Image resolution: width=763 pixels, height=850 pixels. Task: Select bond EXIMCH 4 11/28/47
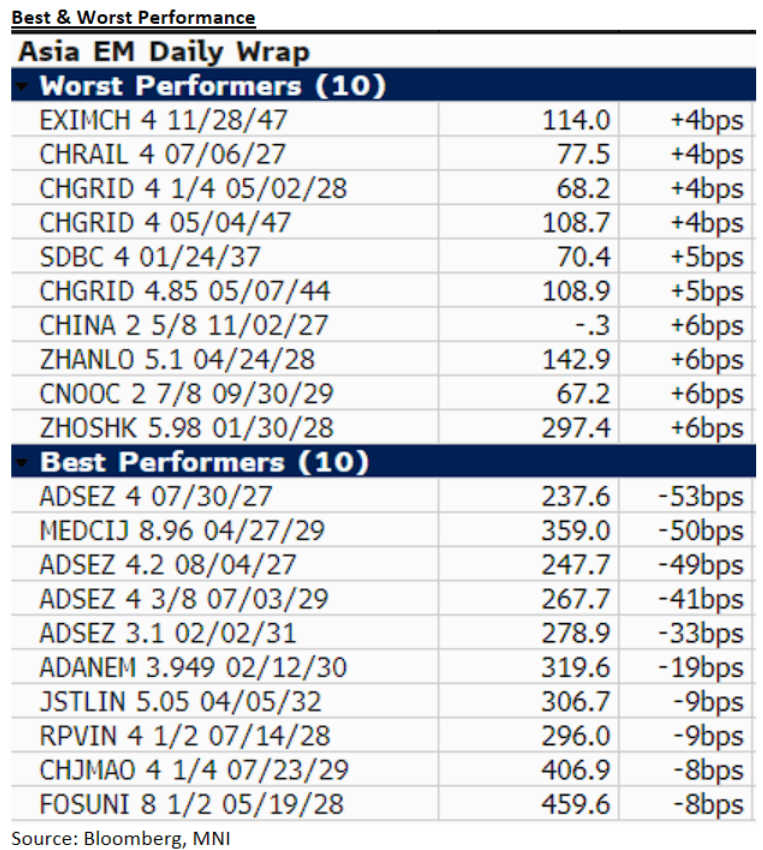pos(163,120)
